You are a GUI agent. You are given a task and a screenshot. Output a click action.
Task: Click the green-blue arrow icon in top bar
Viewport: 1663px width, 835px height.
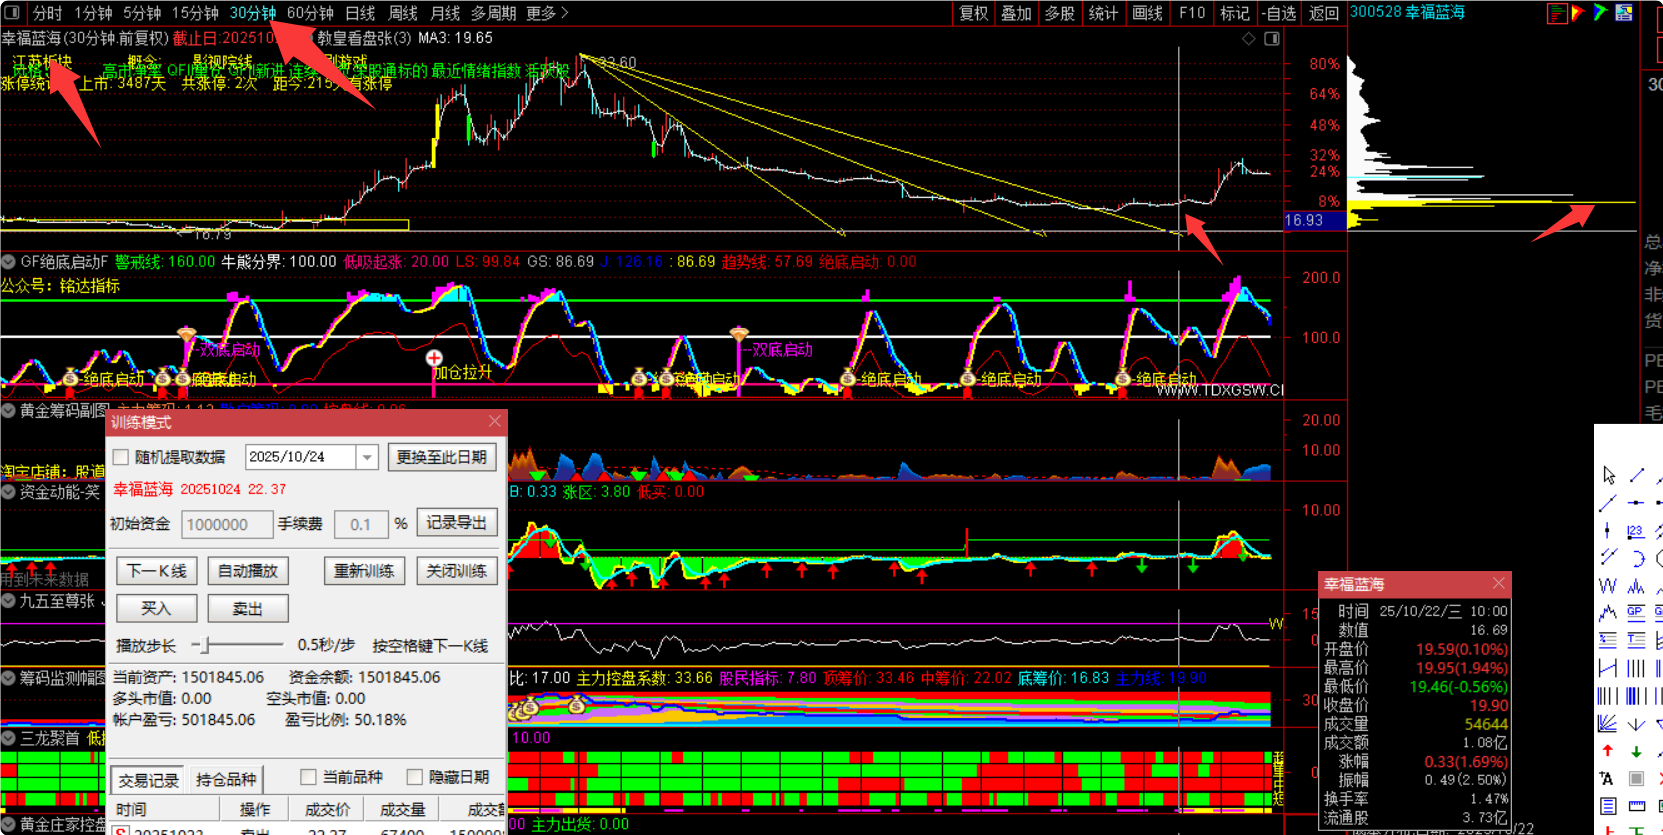coord(1601,13)
